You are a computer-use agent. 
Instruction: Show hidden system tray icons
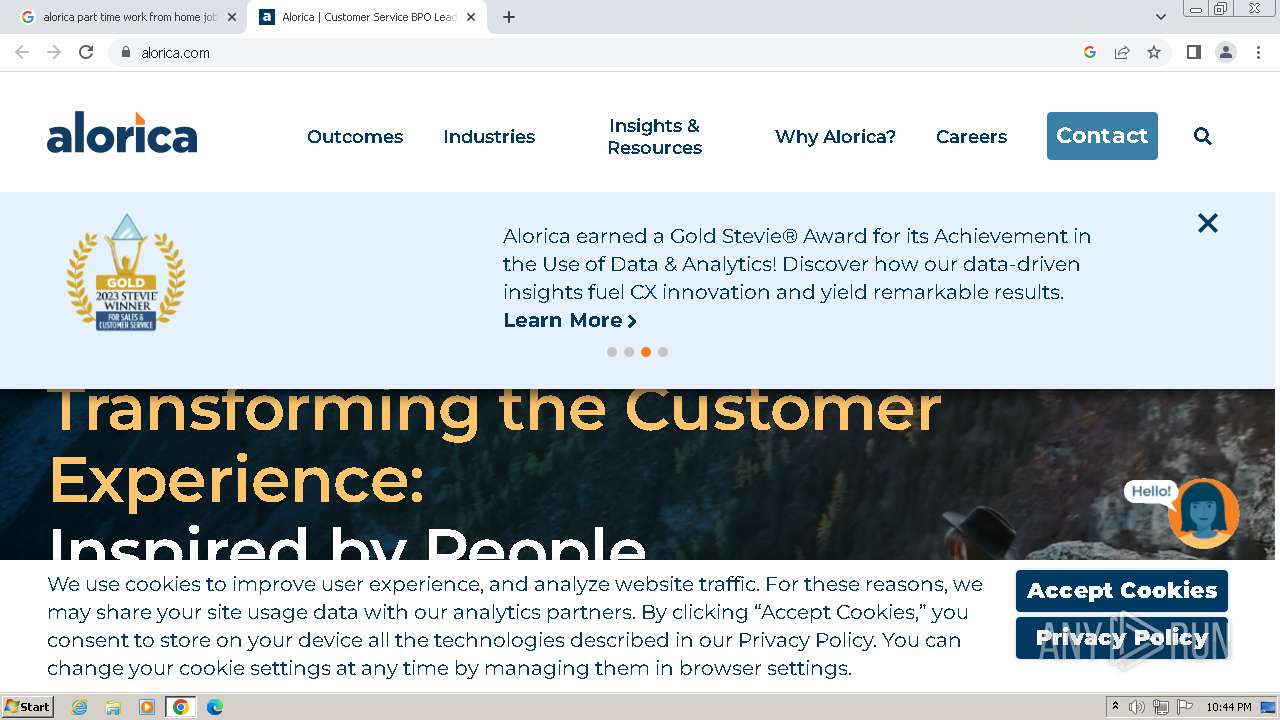(x=1115, y=707)
